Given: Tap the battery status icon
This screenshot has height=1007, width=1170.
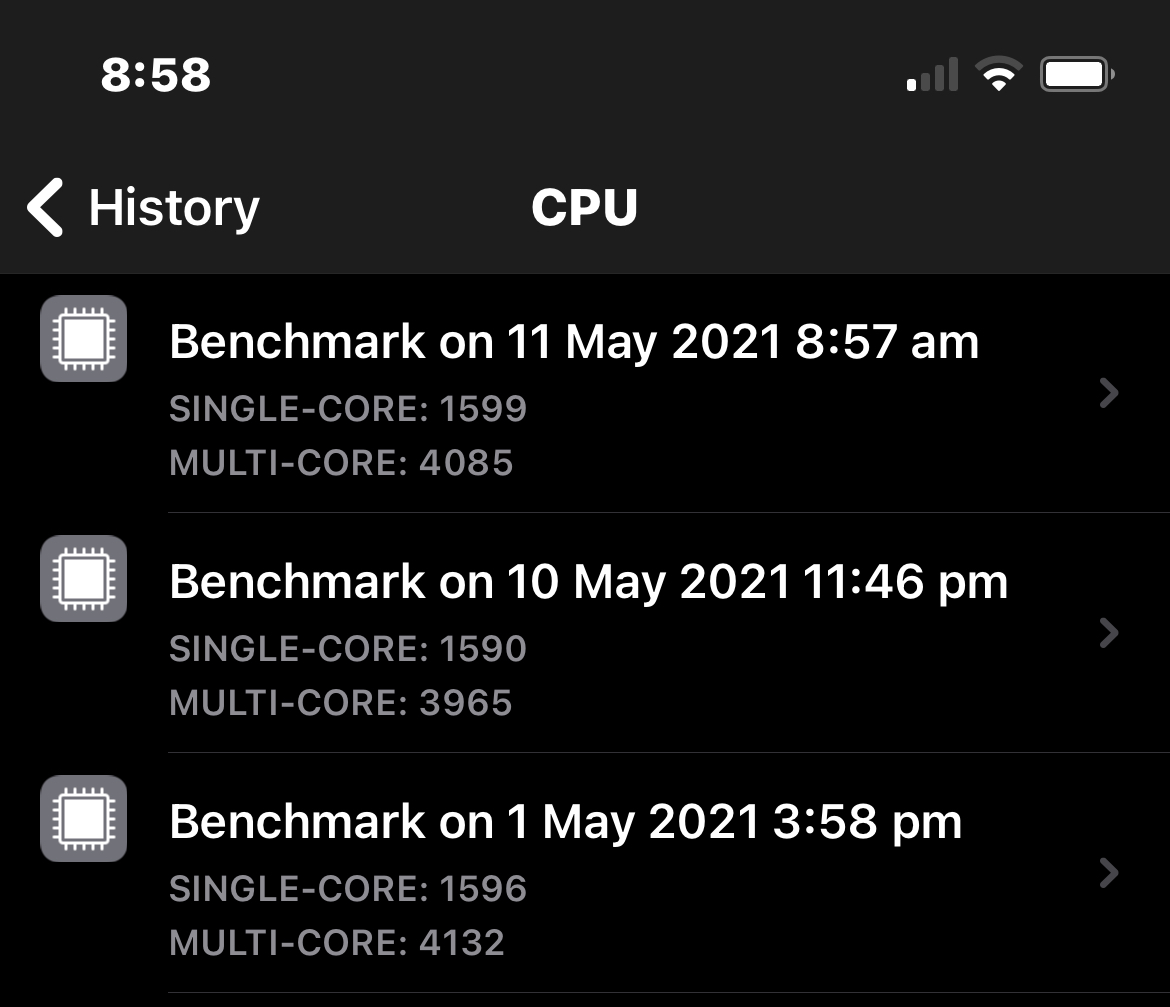Looking at the screenshot, I should 1077,75.
